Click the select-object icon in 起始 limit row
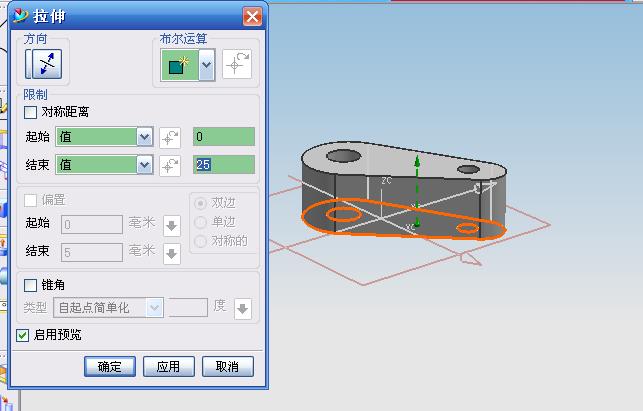This screenshot has width=643, height=411. tap(170, 137)
